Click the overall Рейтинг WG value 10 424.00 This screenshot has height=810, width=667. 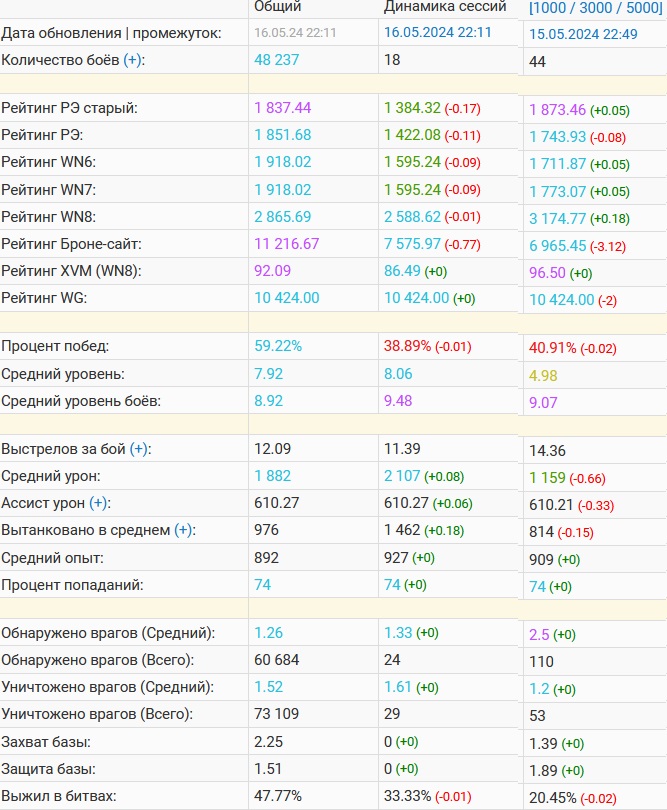(x=287, y=297)
